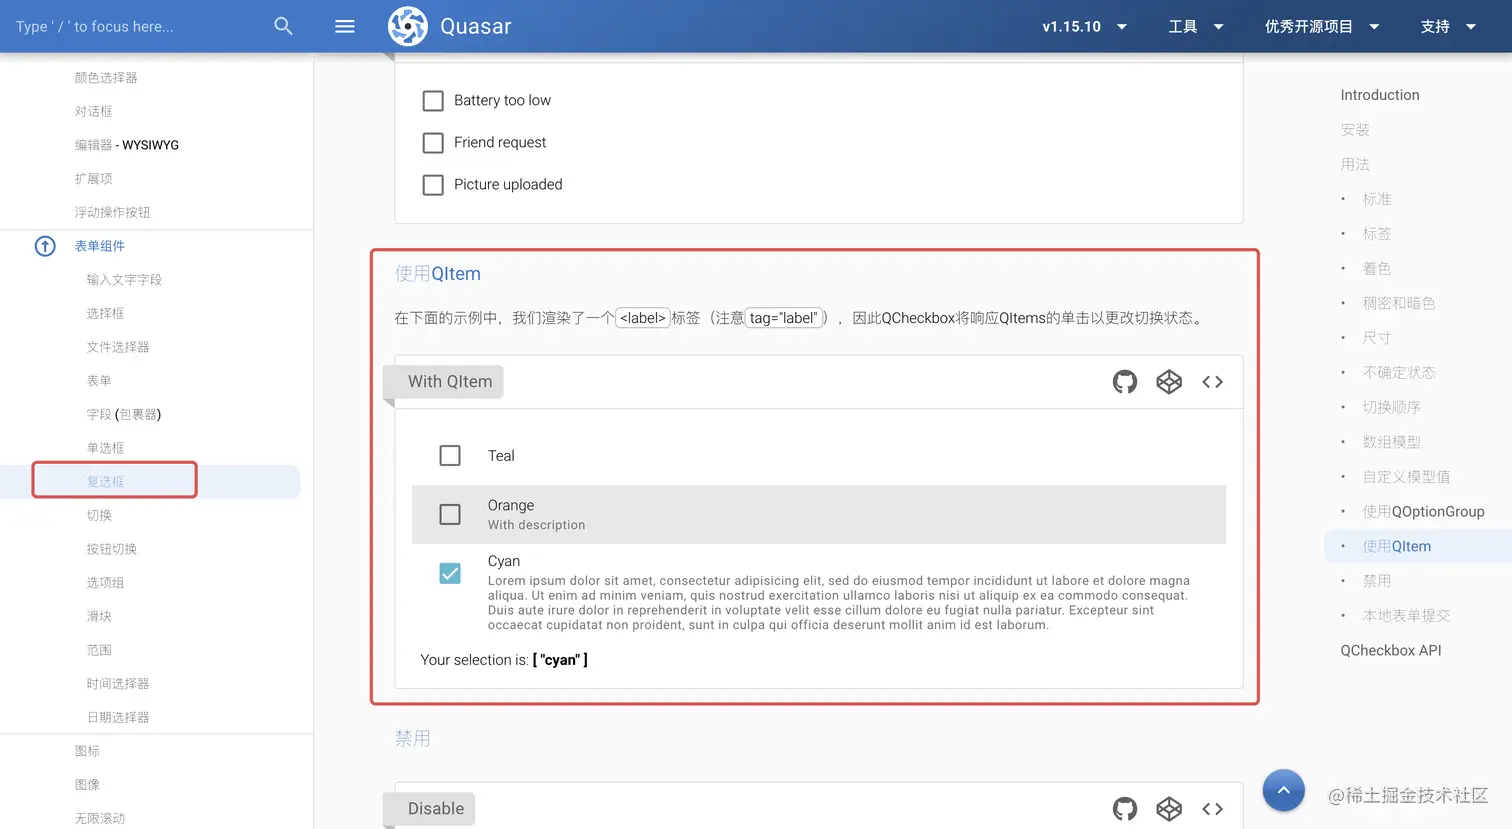Open With QItem example in CodePen
This screenshot has width=1512, height=829.
point(1169,382)
